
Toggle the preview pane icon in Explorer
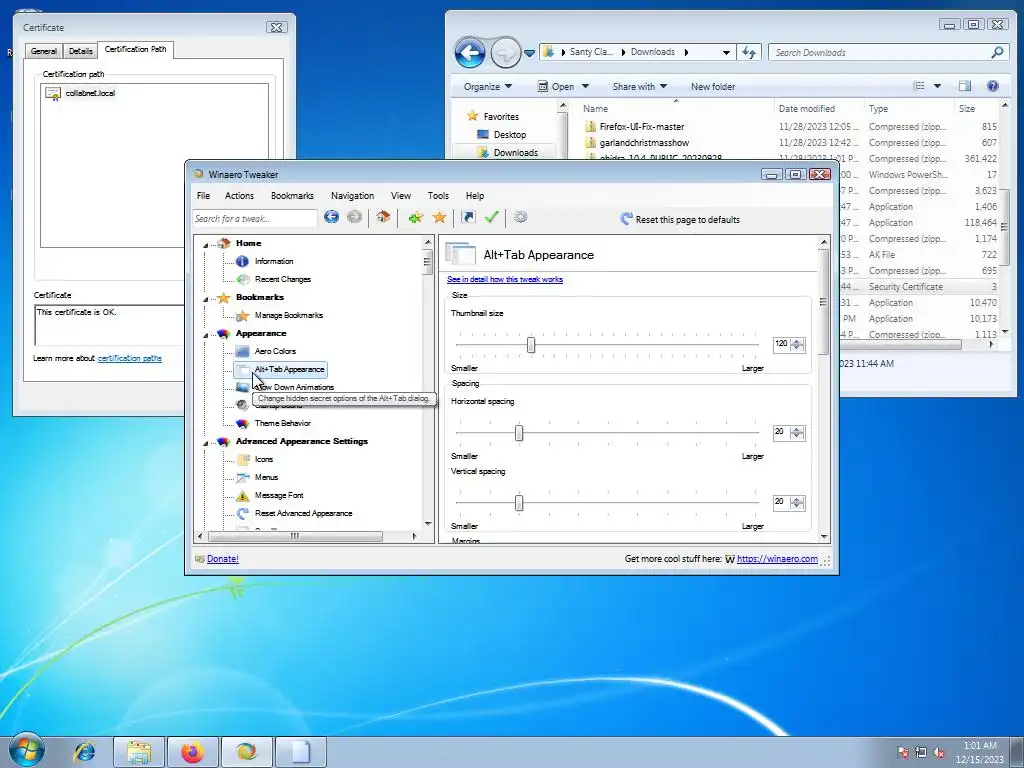pos(965,86)
